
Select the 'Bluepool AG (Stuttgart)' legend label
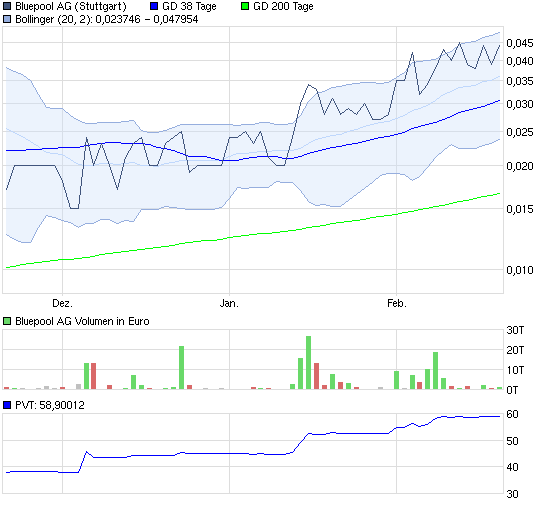coord(71,7)
